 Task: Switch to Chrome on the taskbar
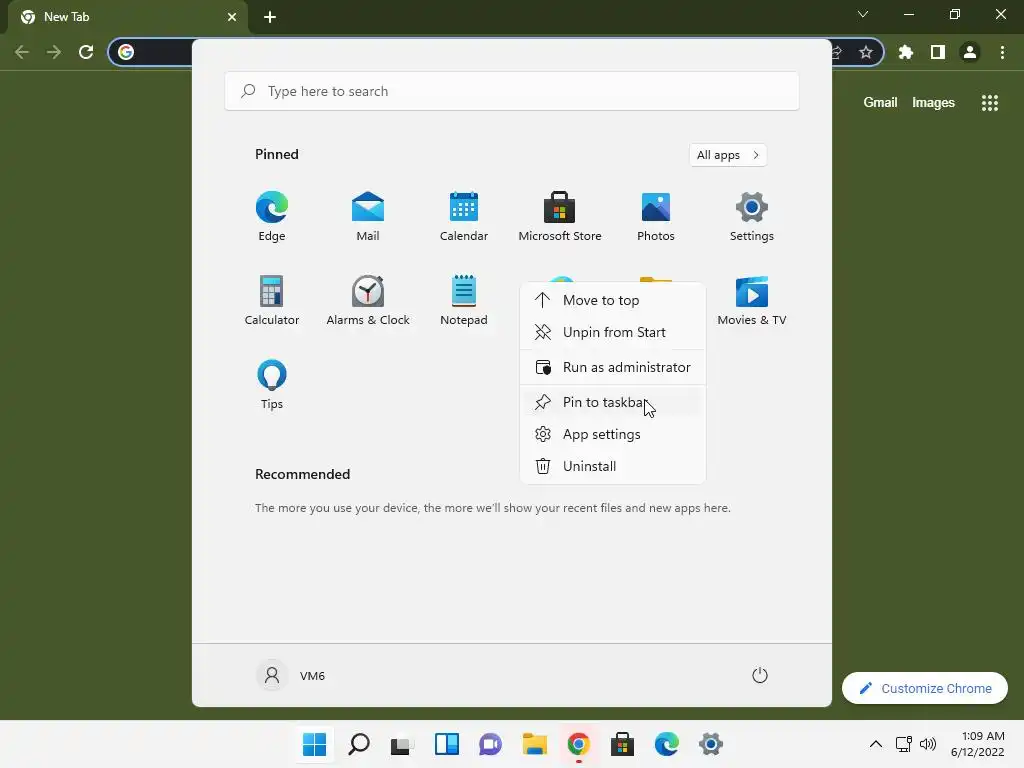579,744
